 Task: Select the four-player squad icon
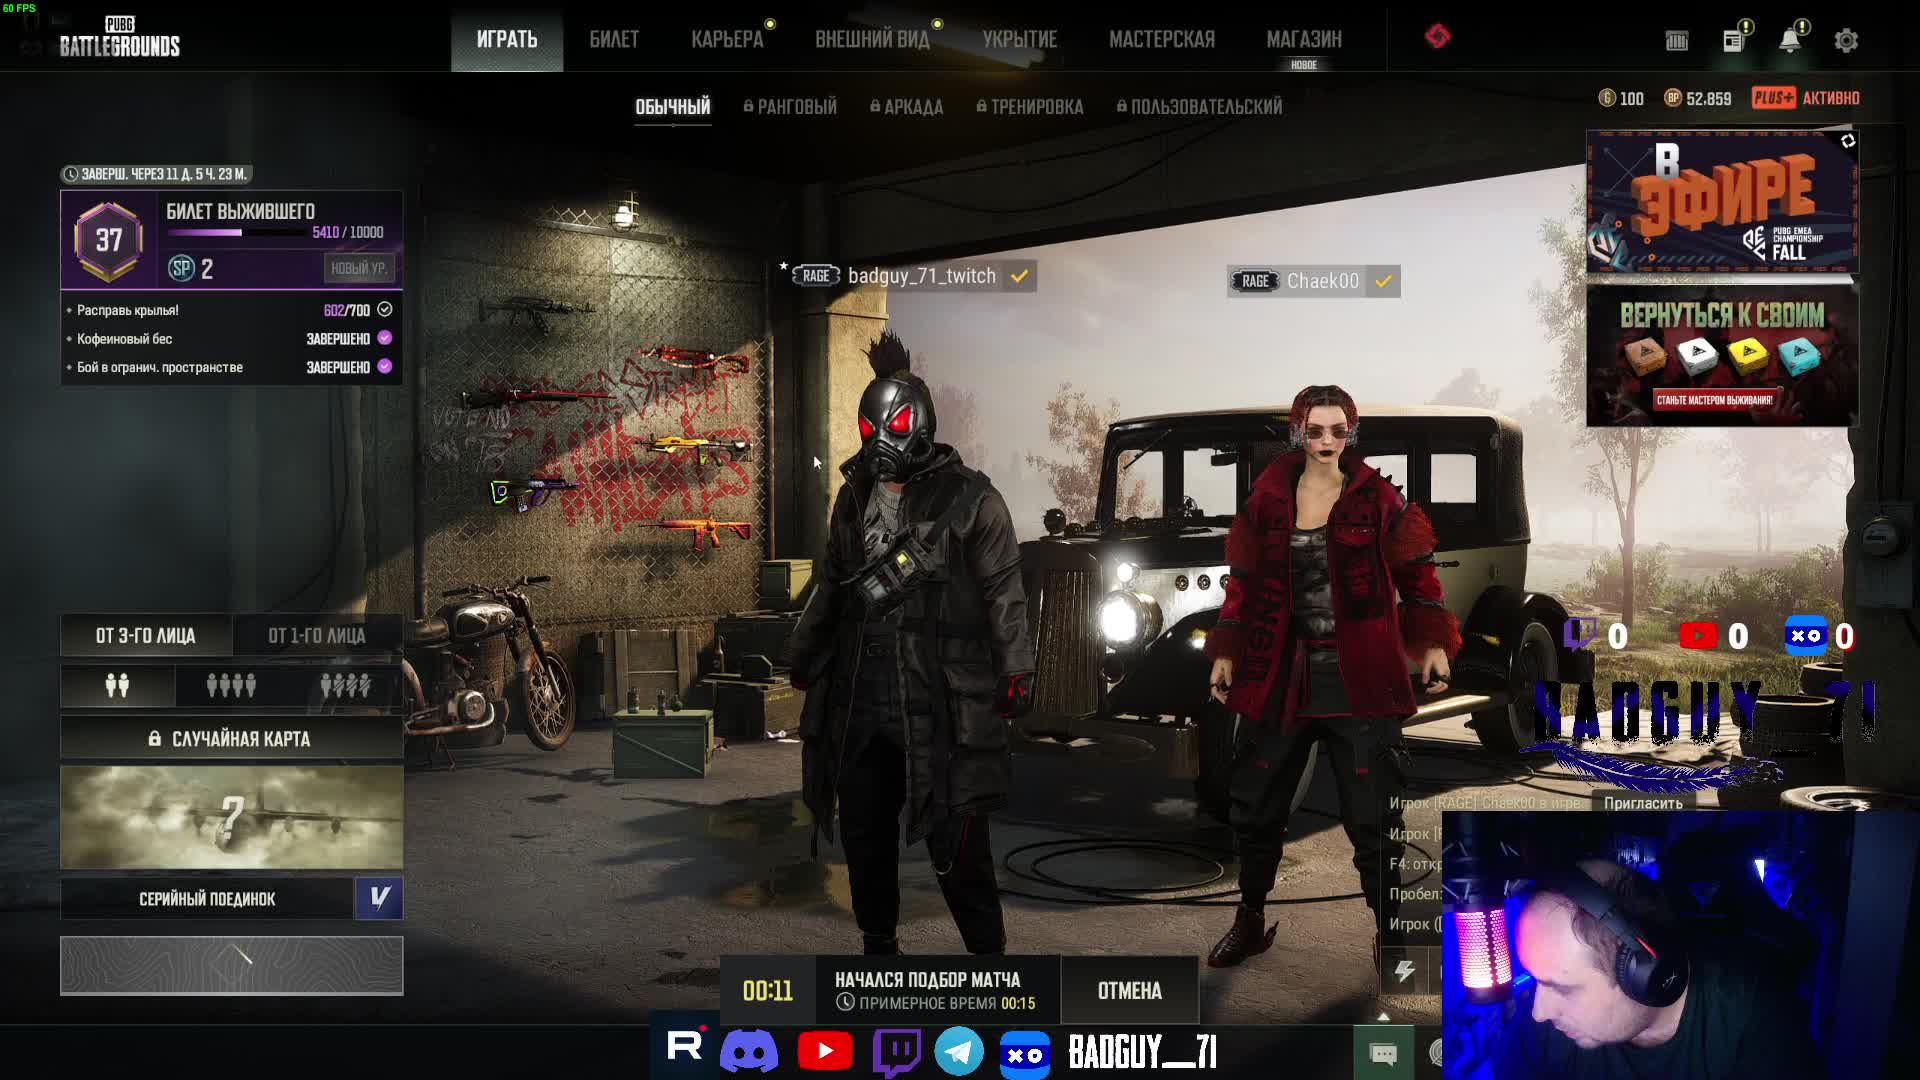click(x=231, y=686)
